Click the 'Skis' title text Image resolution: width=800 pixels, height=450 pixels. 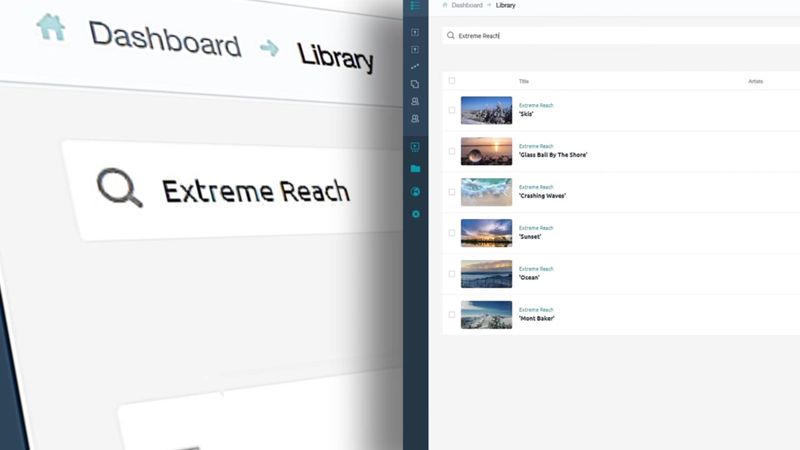[x=526, y=114]
